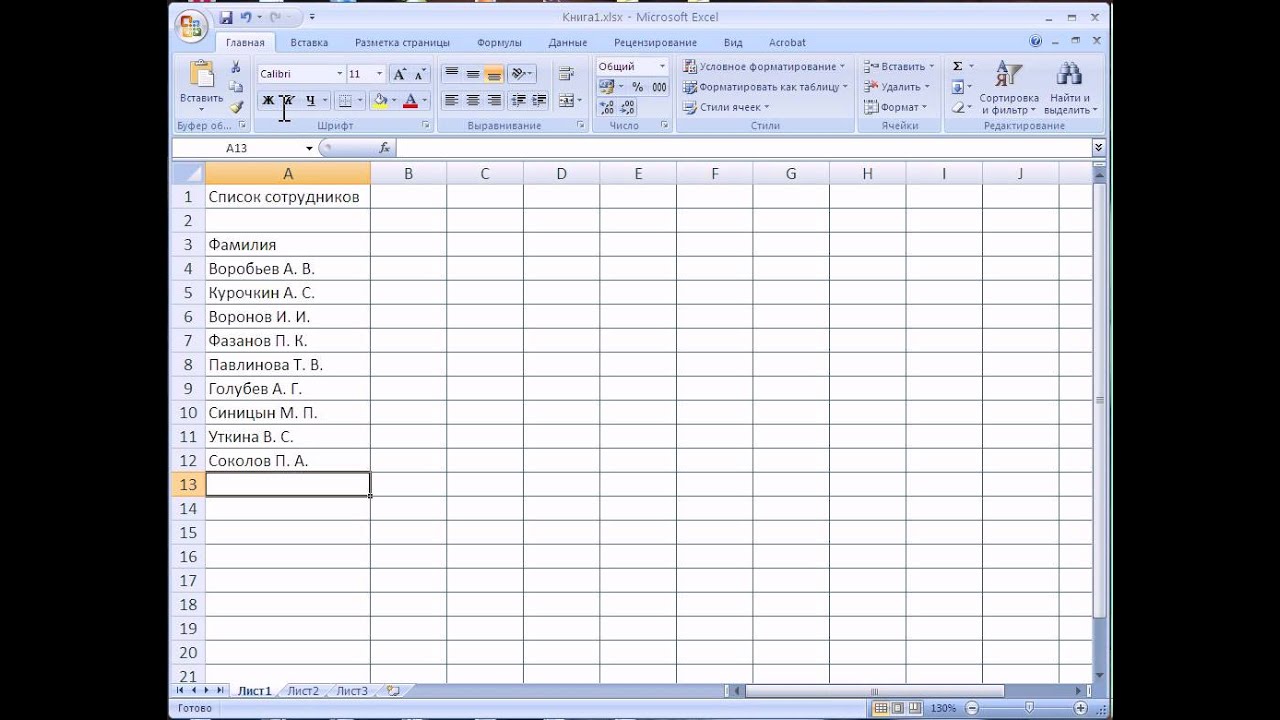Image resolution: width=1280 pixels, height=720 pixels.
Task: Open the round Office button menu
Action: click(x=190, y=26)
